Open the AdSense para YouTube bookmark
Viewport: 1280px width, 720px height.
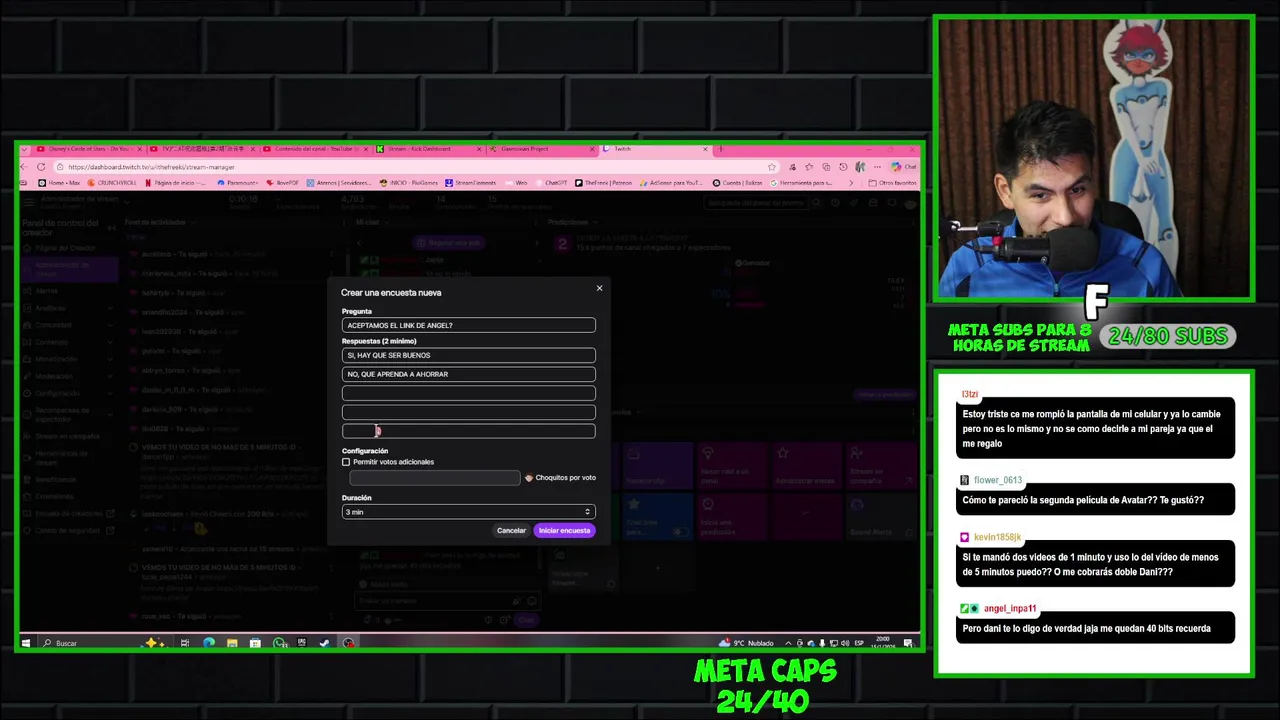(672, 183)
